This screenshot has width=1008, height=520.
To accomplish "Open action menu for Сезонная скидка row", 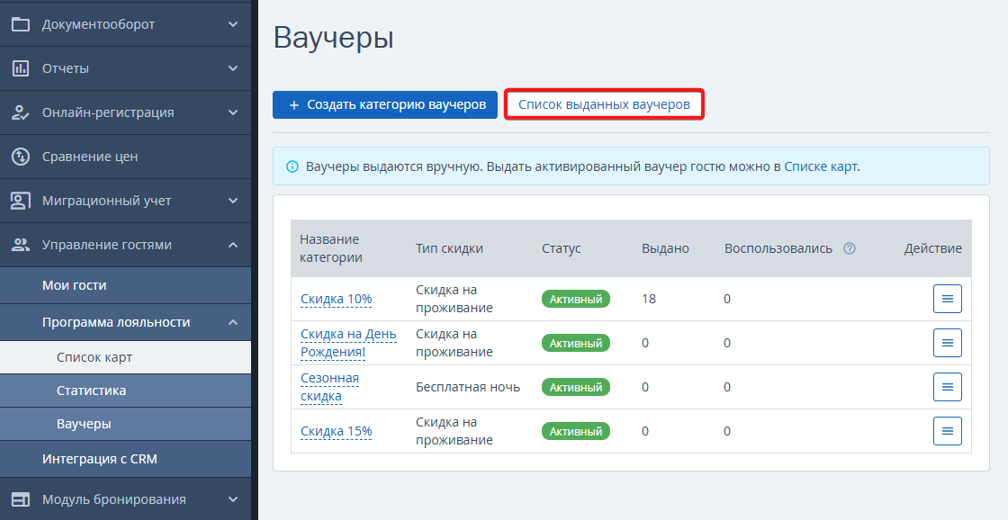I will [947, 387].
